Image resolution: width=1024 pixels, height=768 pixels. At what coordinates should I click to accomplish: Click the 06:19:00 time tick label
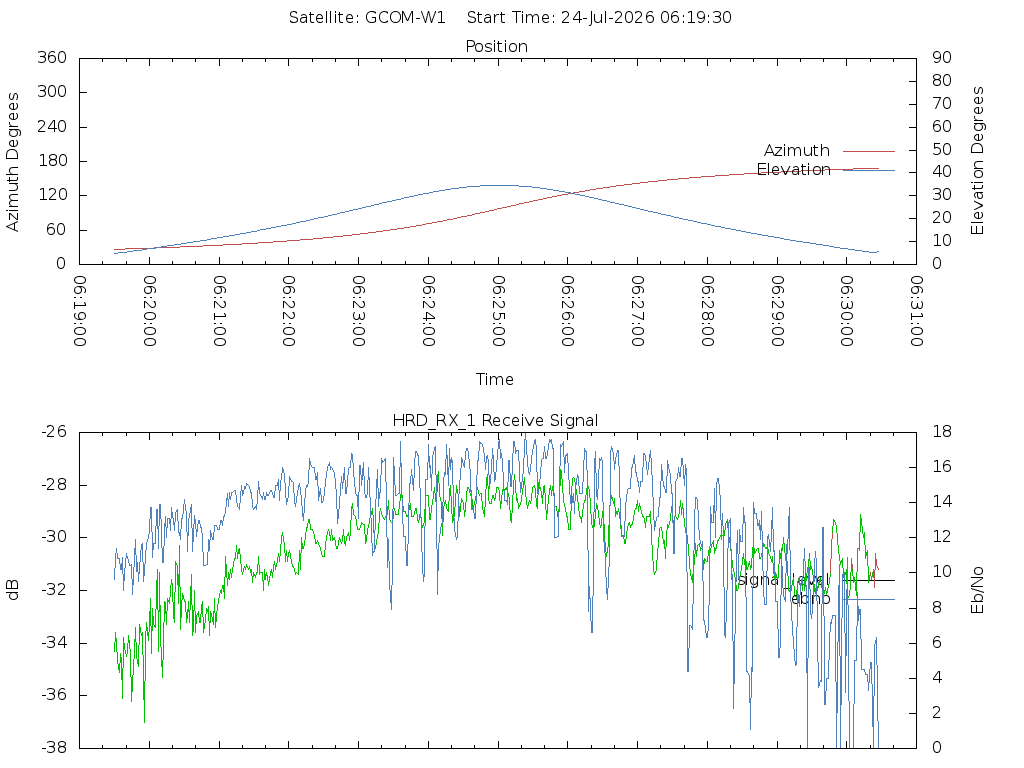80,311
